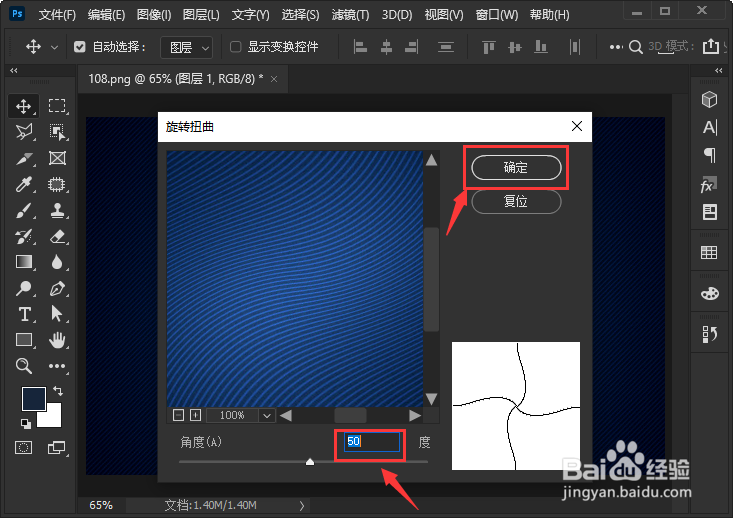The image size is (733, 518).
Task: Open the preview zoom percentage dropdown
Action: 266,416
